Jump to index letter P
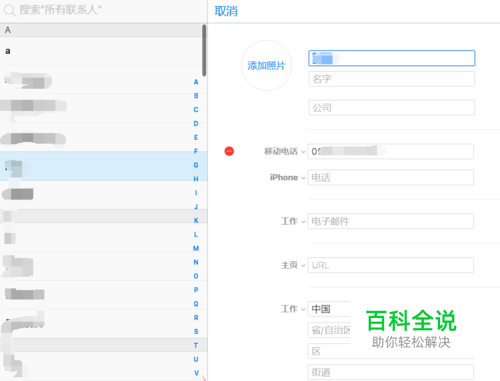The image size is (500, 381). [196, 290]
